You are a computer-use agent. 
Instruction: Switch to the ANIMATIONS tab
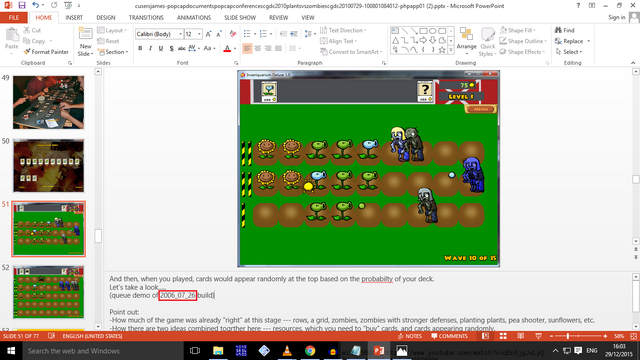tap(194, 18)
